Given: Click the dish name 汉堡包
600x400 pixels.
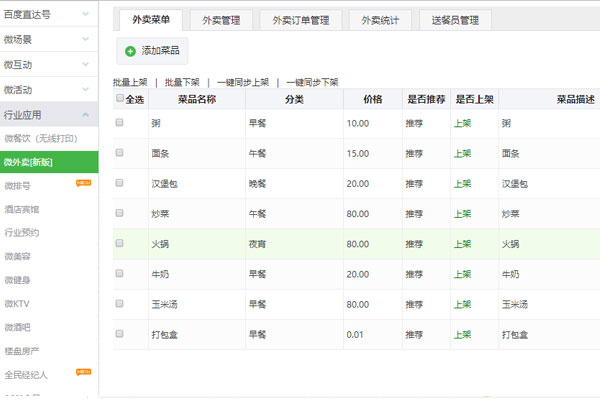Looking at the screenshot, I should (165, 184).
